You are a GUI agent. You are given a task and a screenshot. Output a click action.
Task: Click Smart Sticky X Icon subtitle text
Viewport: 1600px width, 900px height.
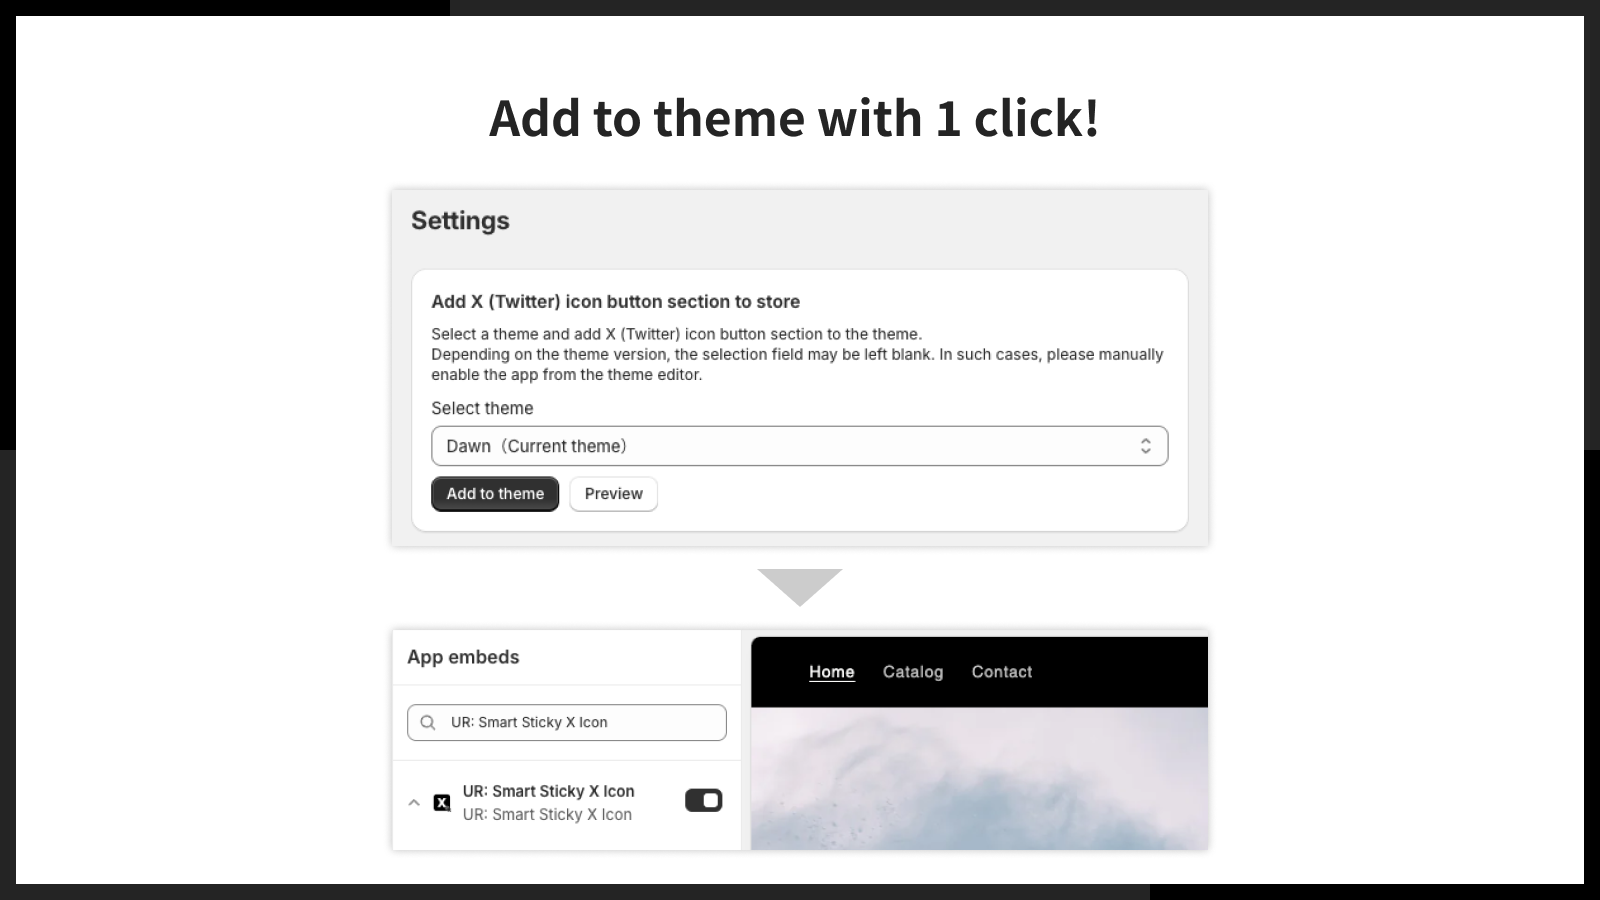[x=547, y=815]
